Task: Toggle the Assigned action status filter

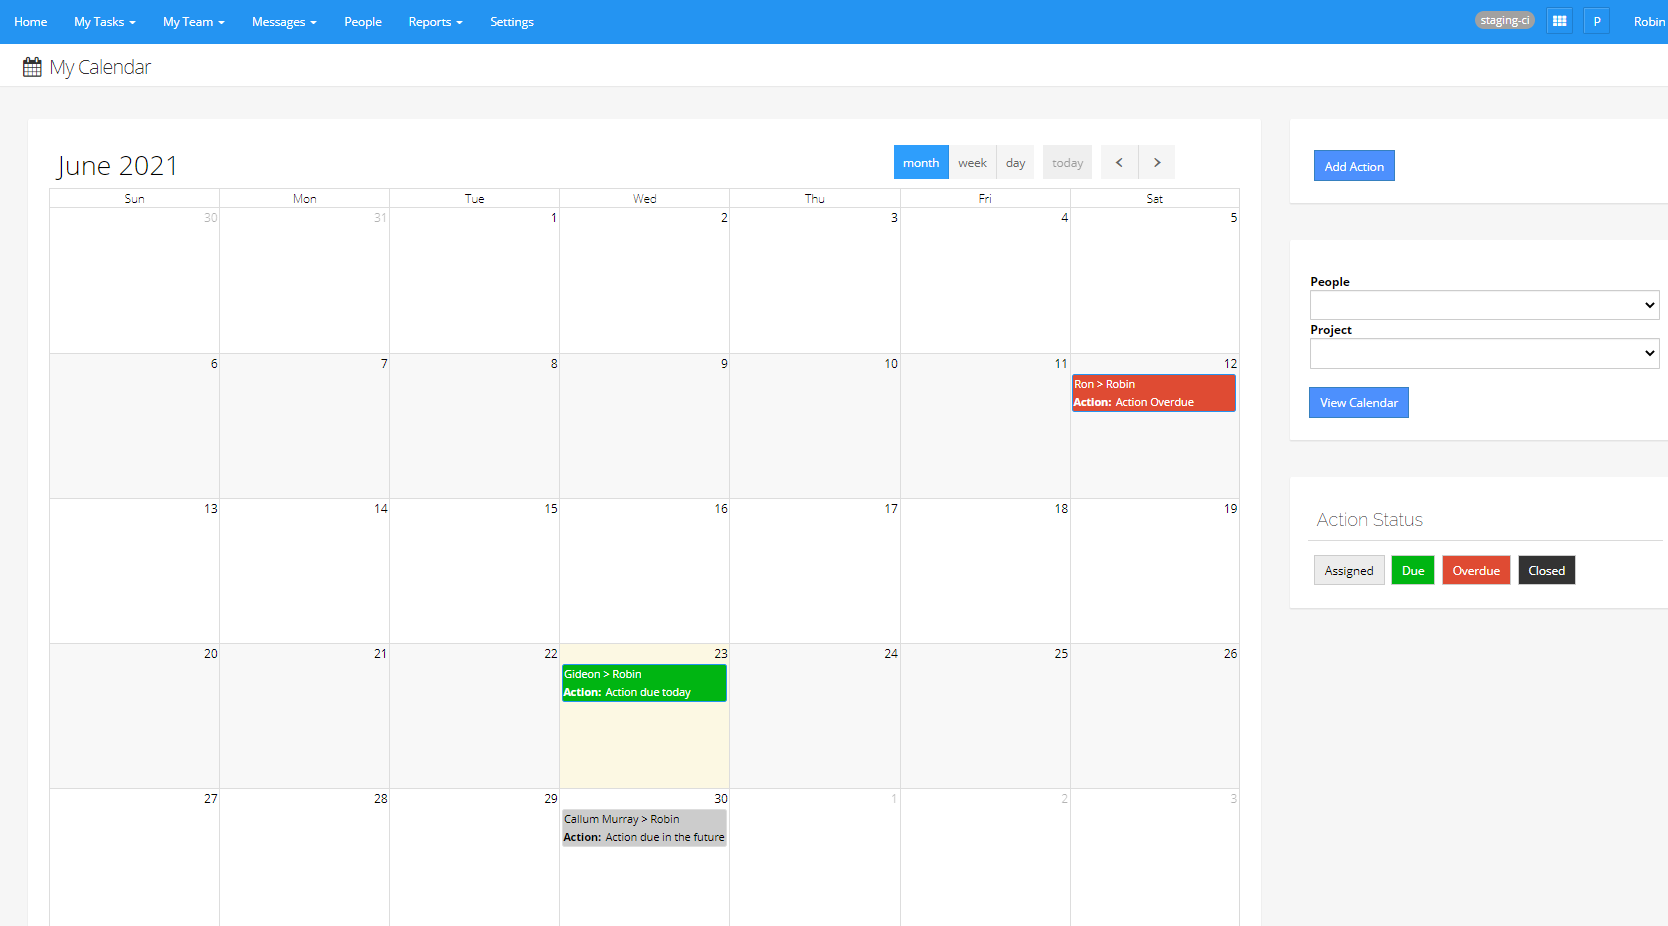Action: tap(1349, 570)
